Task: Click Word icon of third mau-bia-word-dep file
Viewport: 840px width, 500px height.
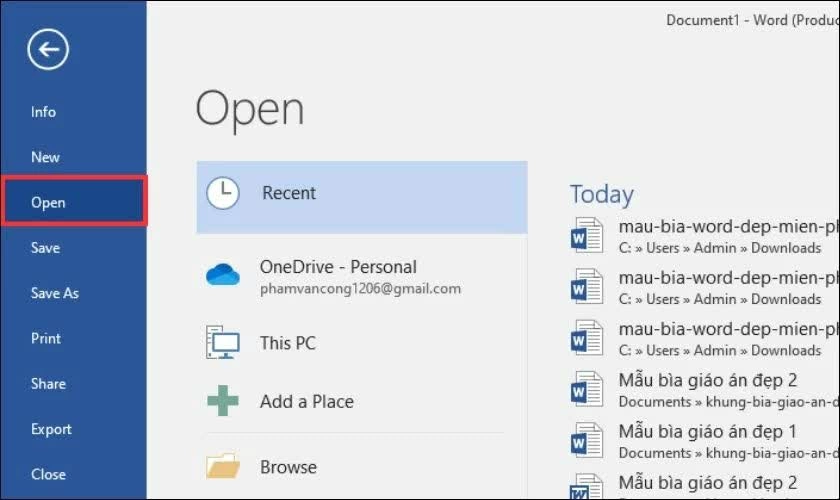Action: [x=587, y=338]
